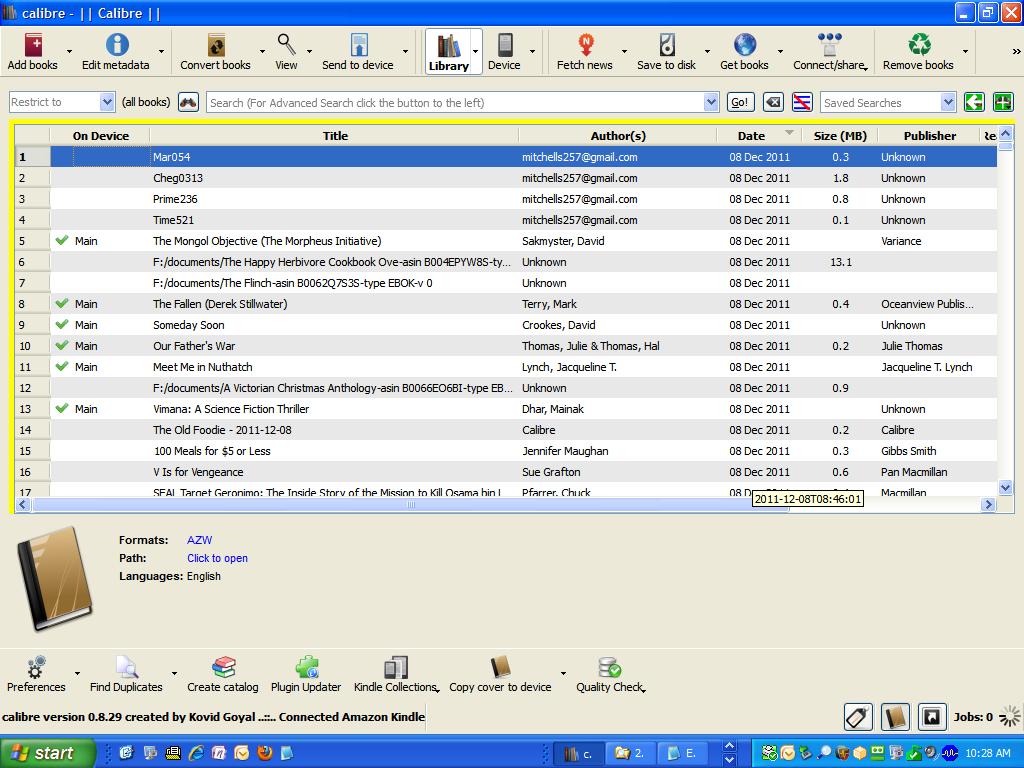Screen dimensions: 1024x768
Task: Click the Convert books icon
Action: 215,46
